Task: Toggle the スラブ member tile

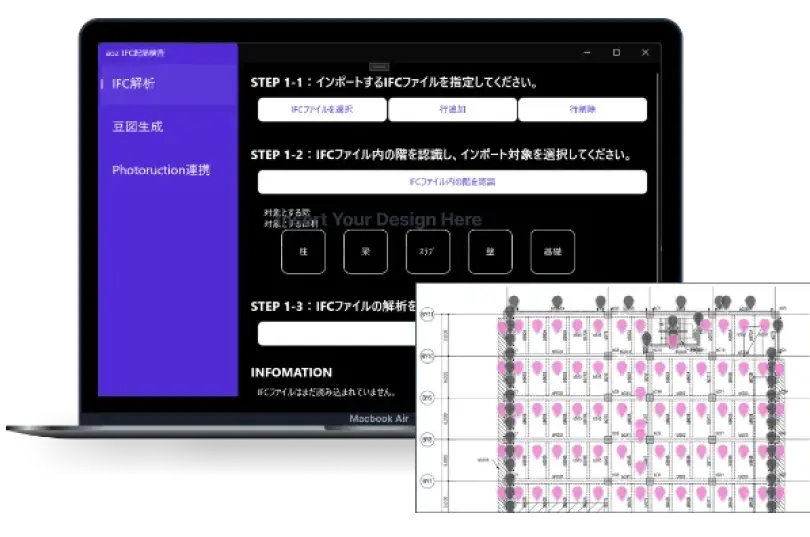Action: coord(428,251)
